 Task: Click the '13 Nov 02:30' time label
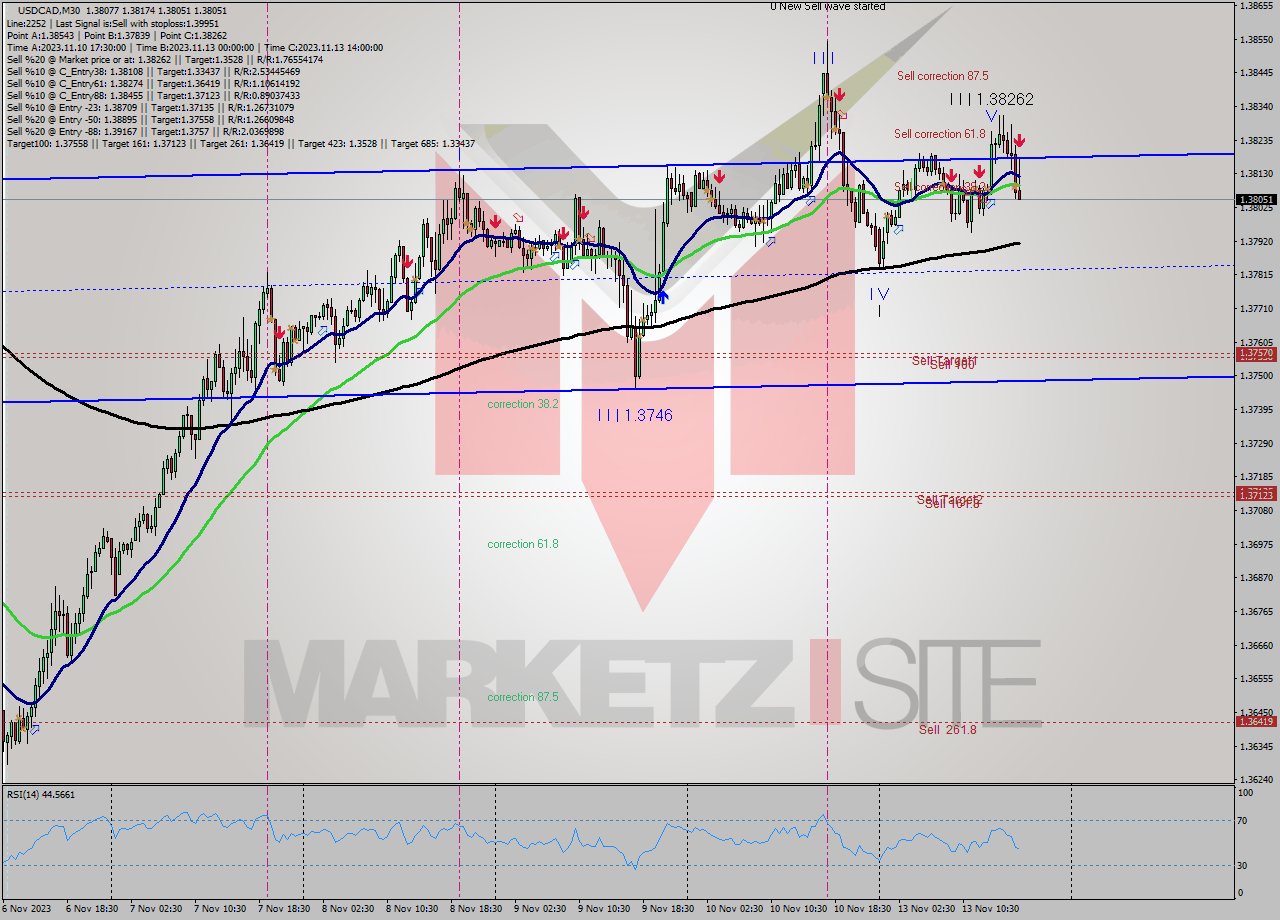[x=925, y=909]
